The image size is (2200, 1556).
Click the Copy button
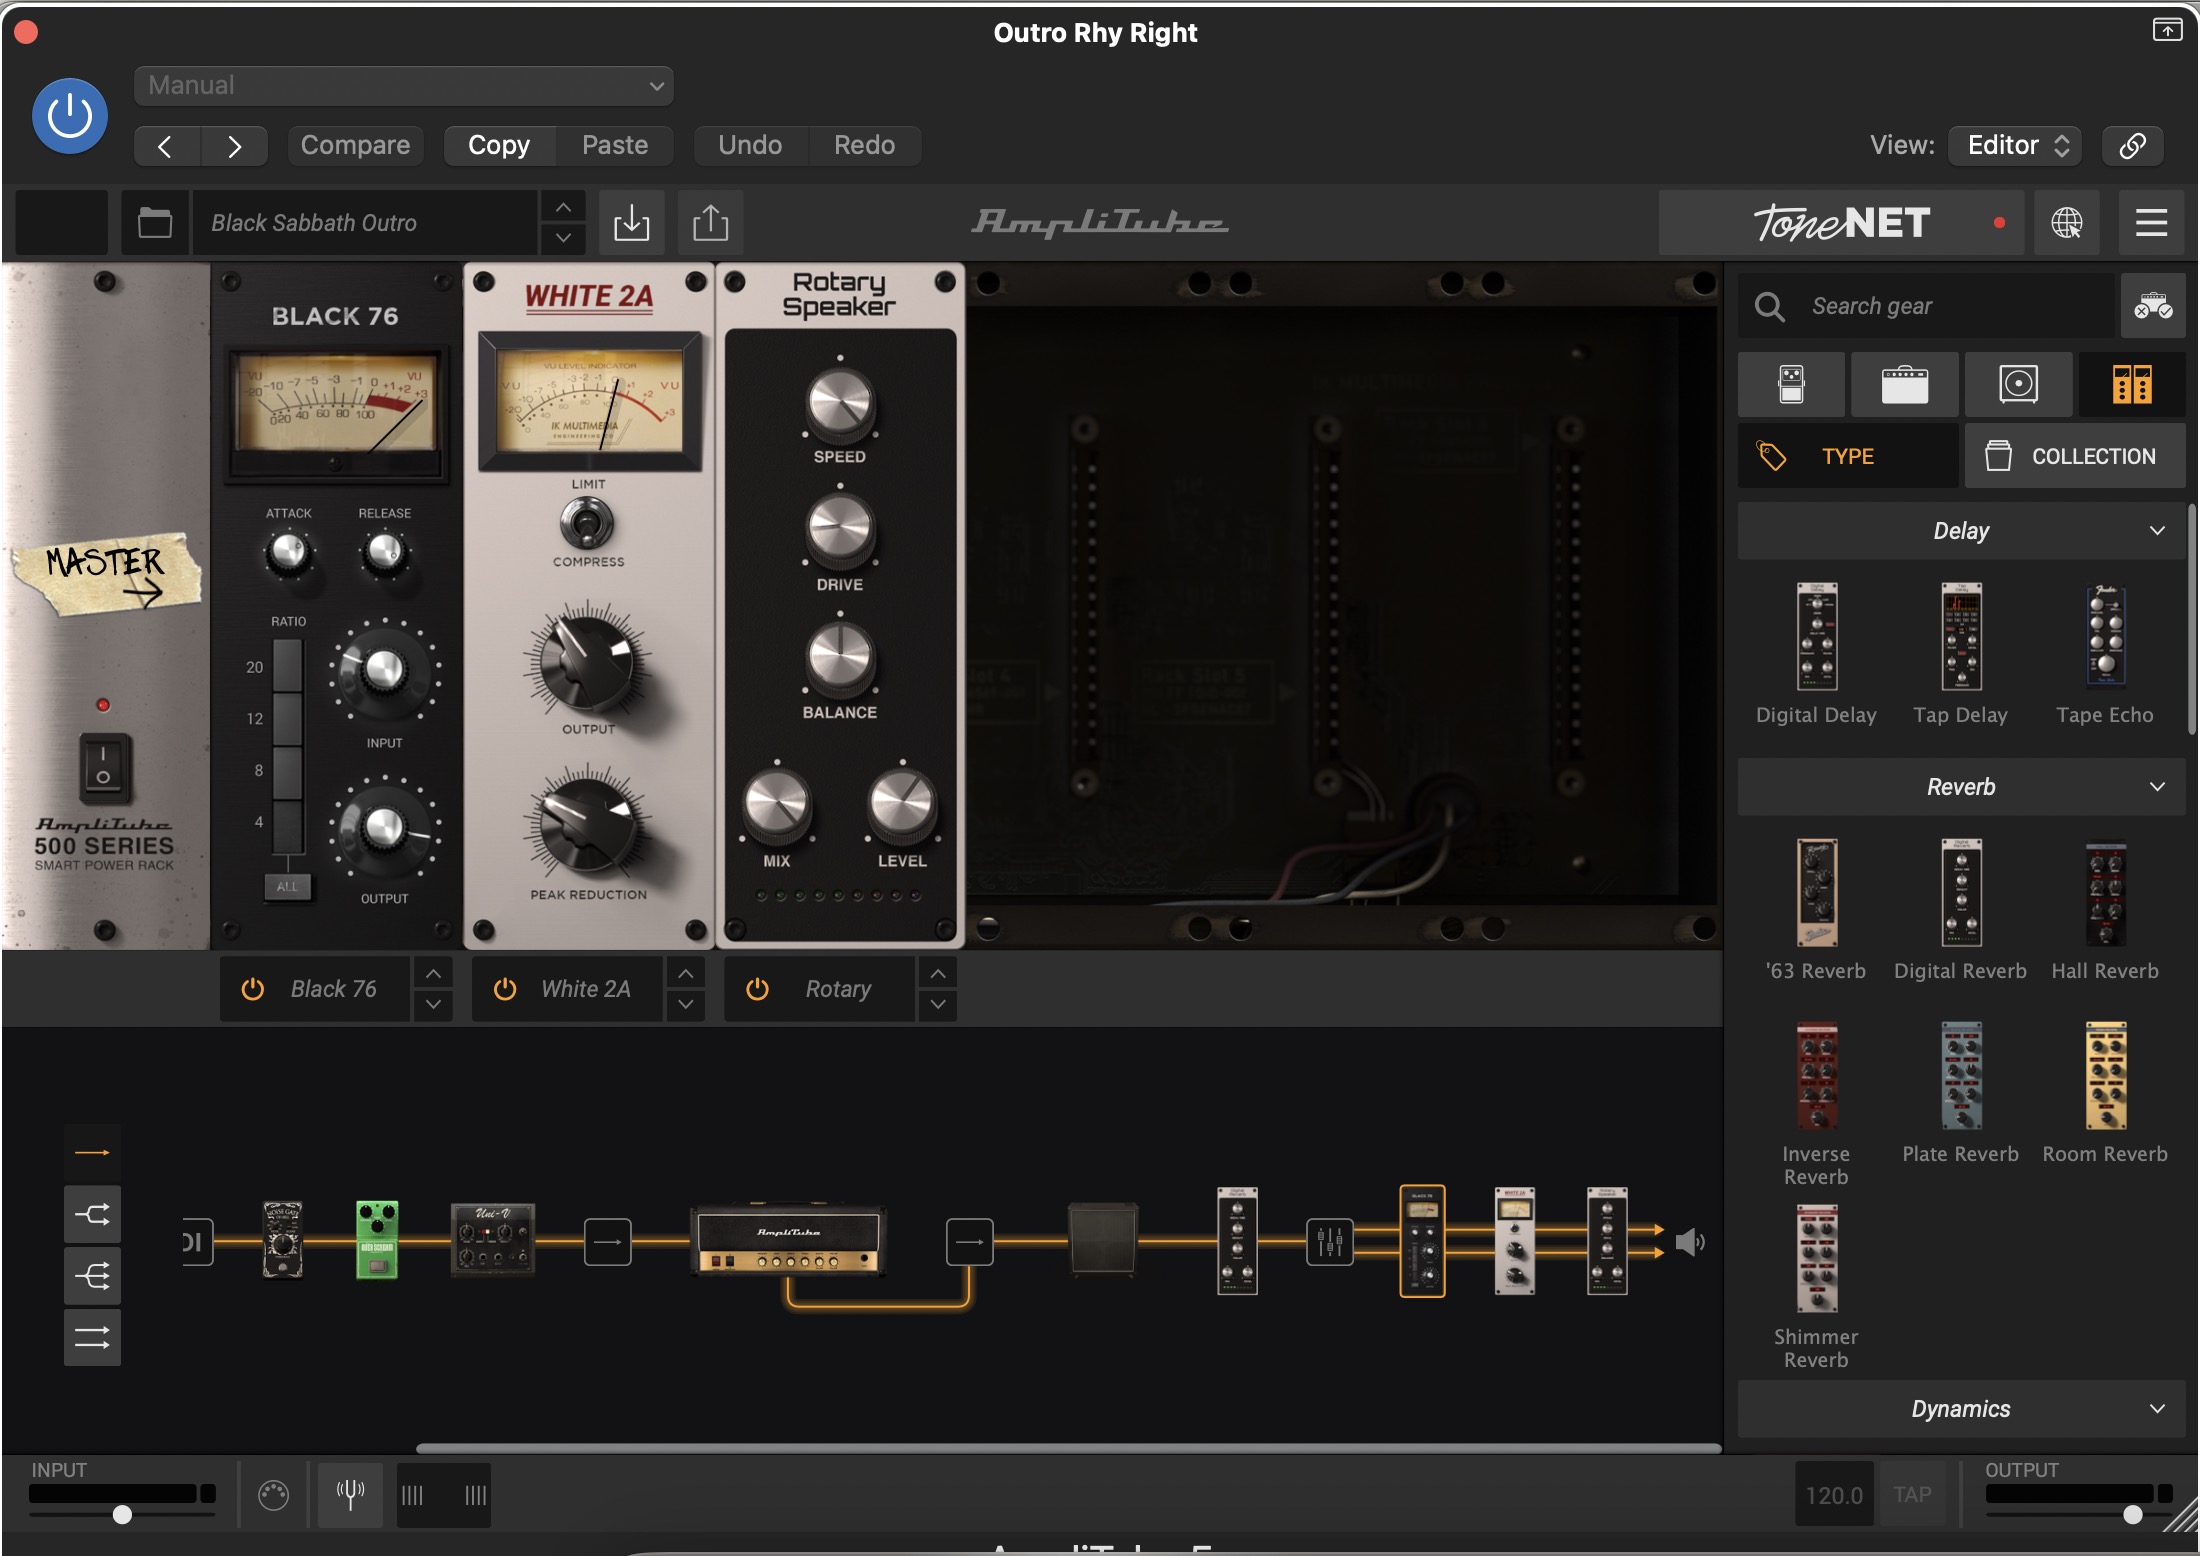(x=499, y=146)
